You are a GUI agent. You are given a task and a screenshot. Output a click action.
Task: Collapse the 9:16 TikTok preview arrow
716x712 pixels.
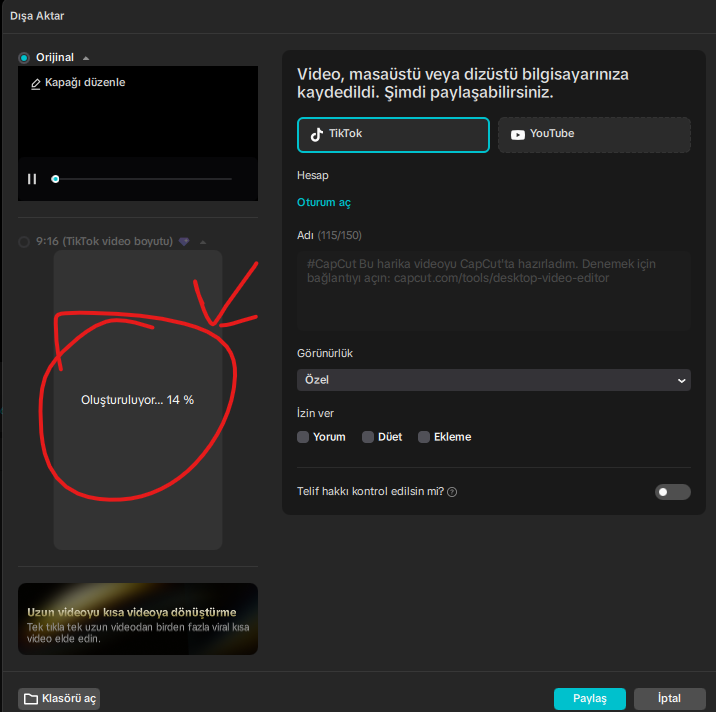pos(203,242)
